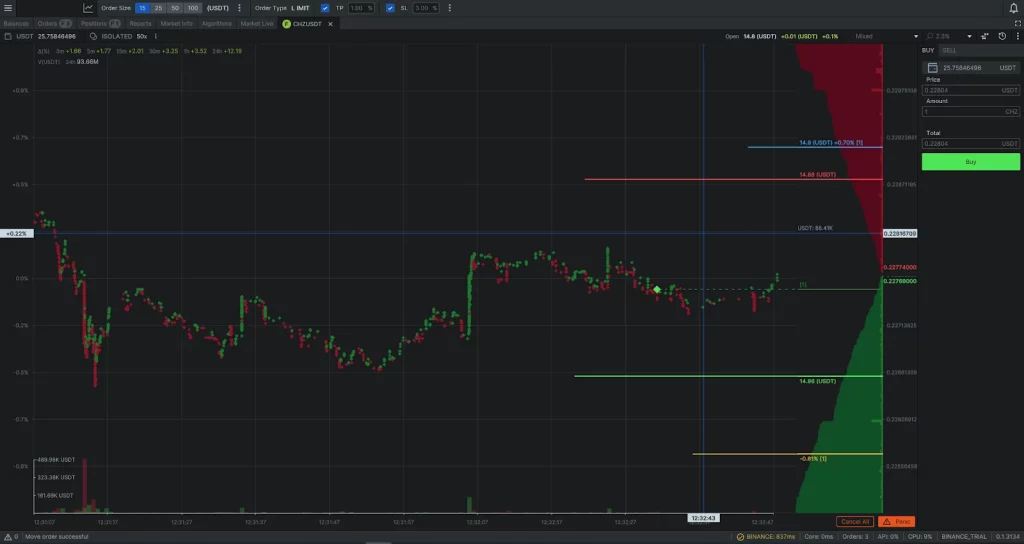Click the calendar icon beside Buy balance

point(932,68)
